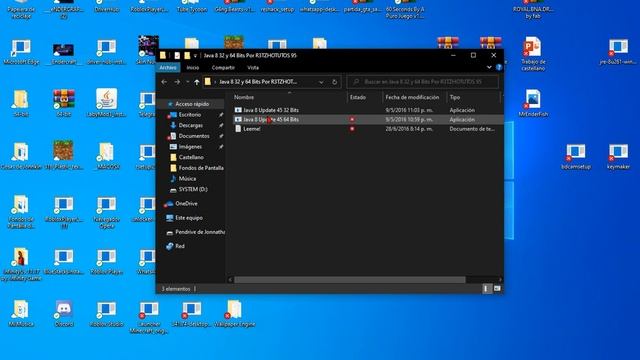Select the Launcher Minecraft desktop icon
The height and width of the screenshot is (360, 640).
149,317
